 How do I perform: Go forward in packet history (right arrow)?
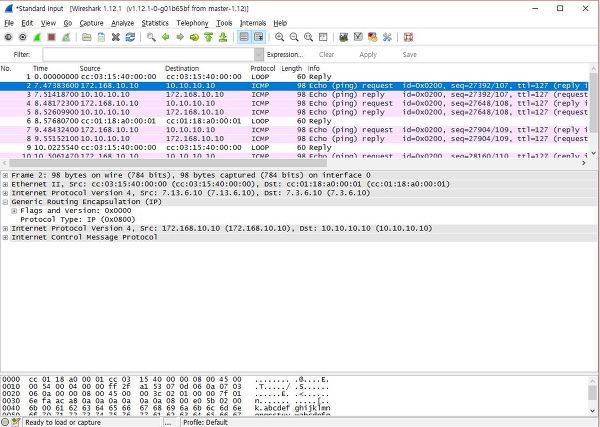[180, 37]
